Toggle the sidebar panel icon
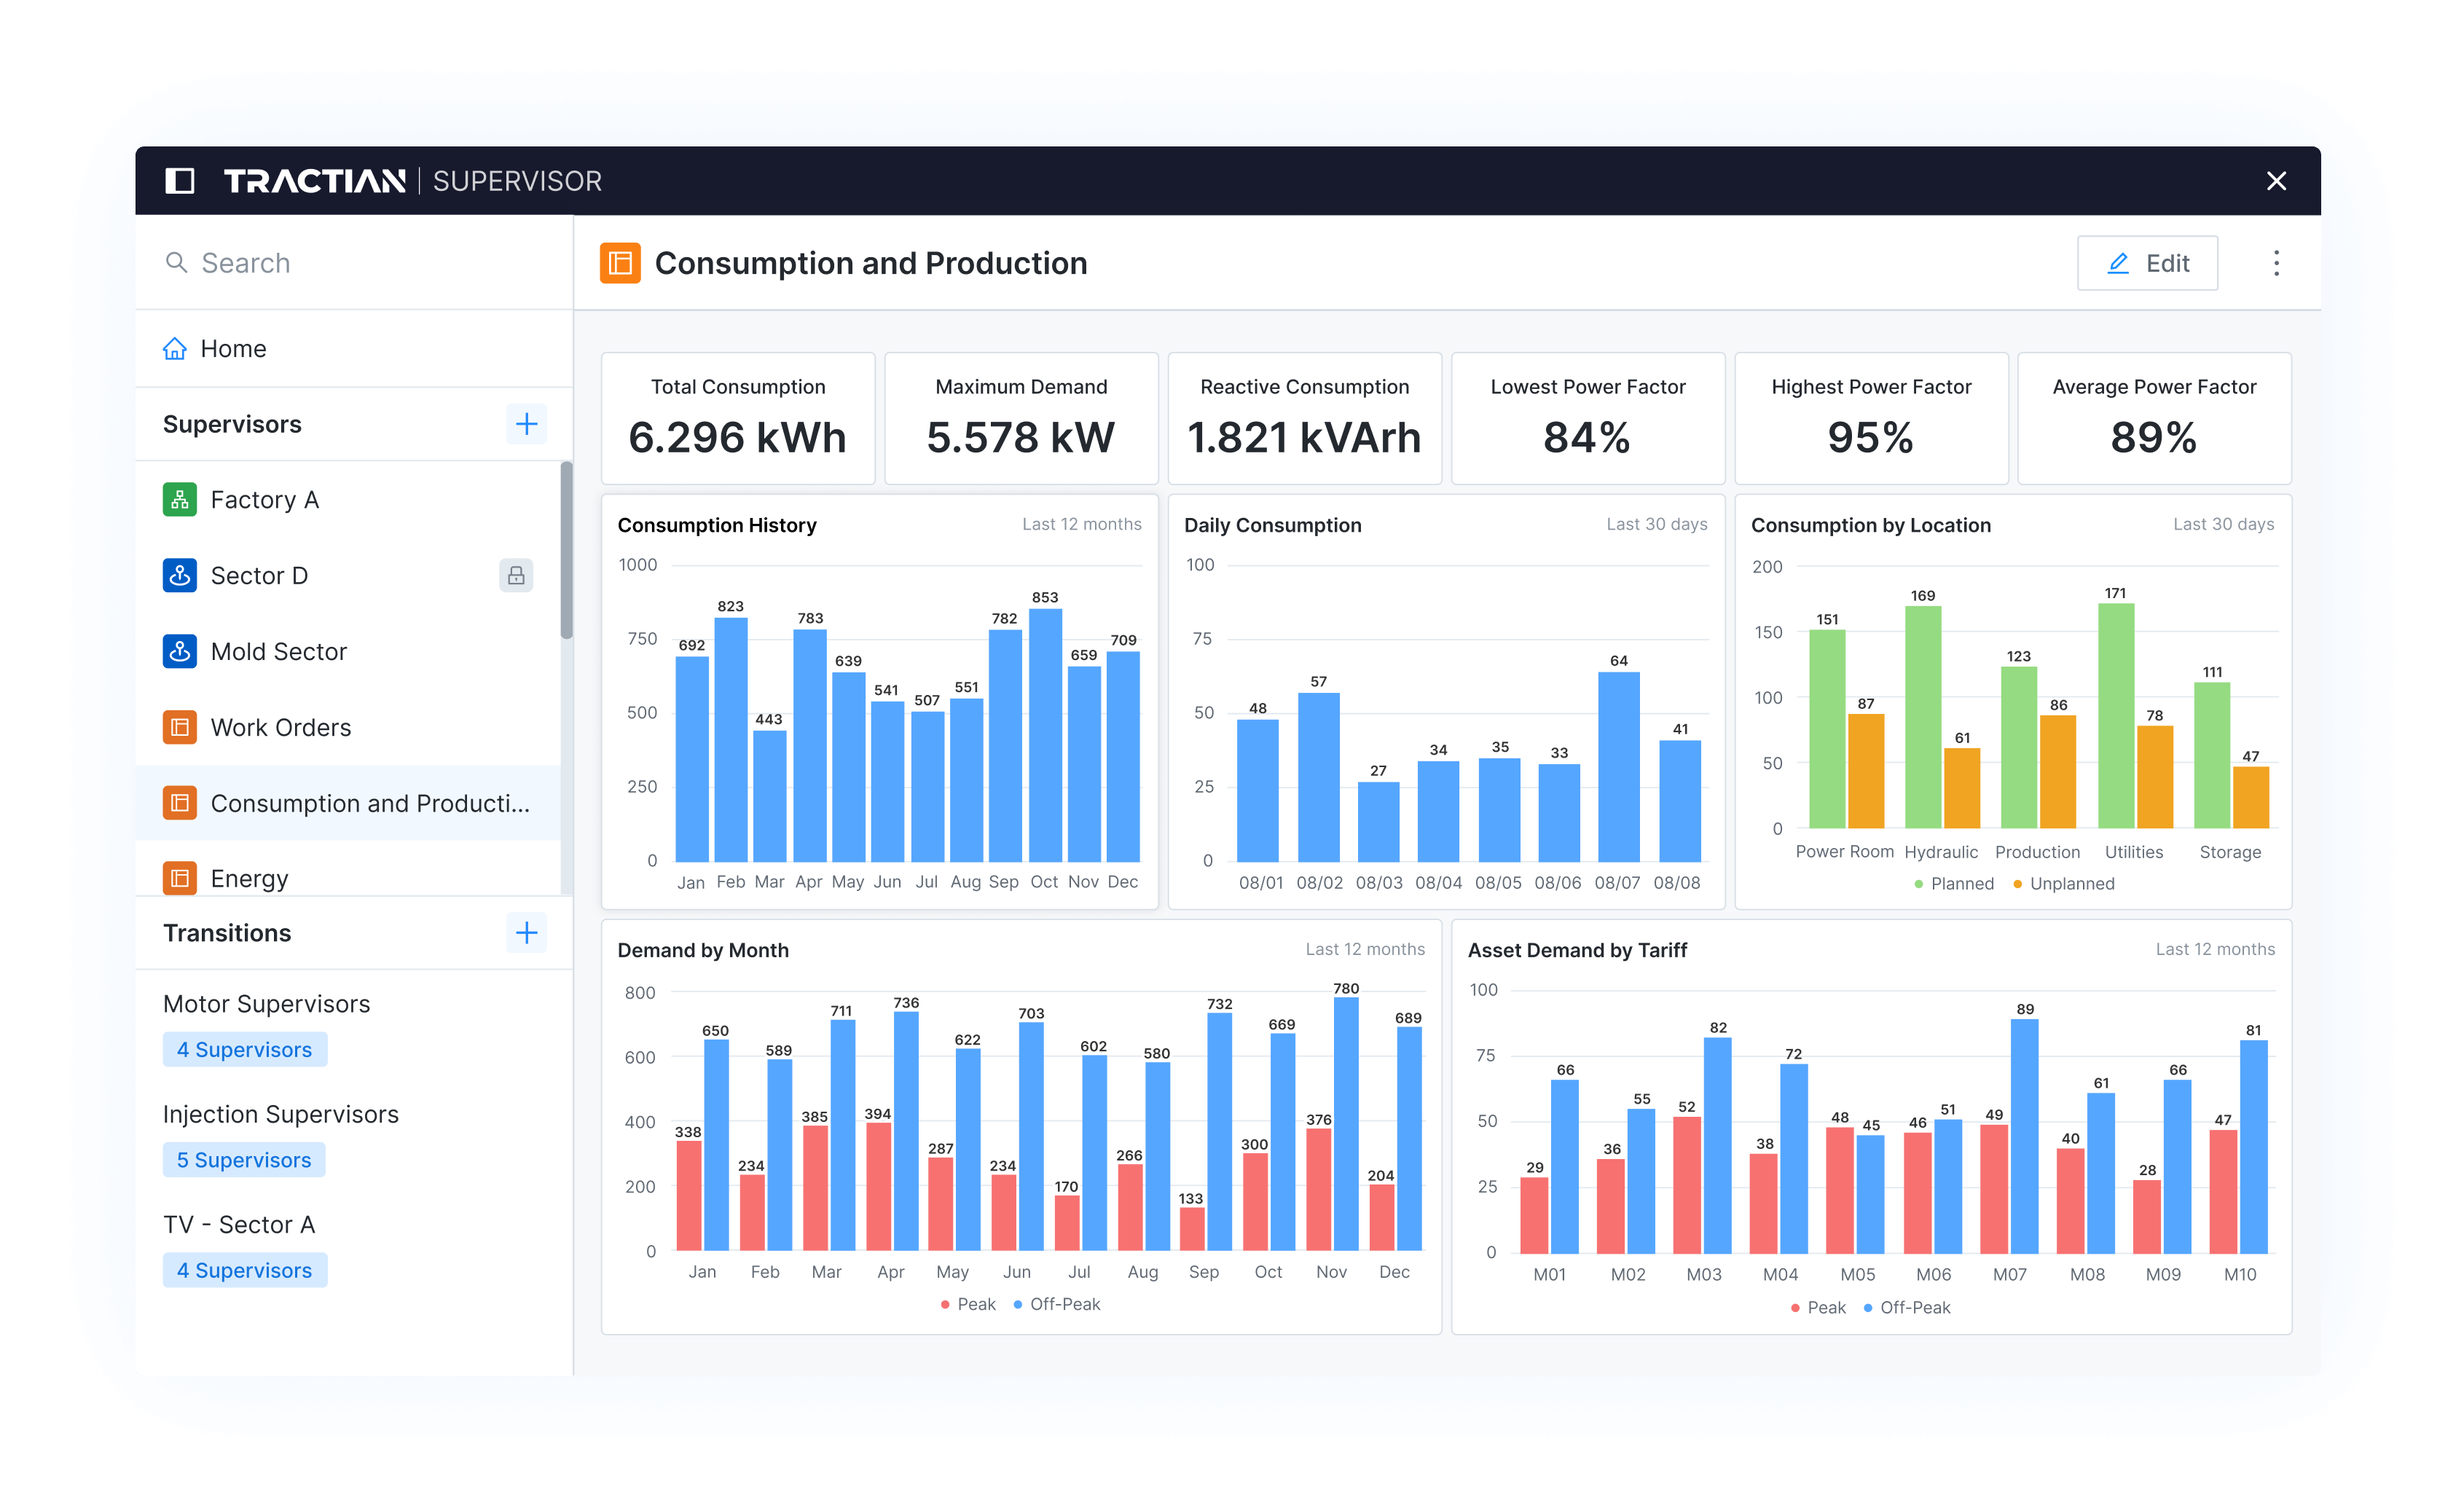 pos(179,181)
